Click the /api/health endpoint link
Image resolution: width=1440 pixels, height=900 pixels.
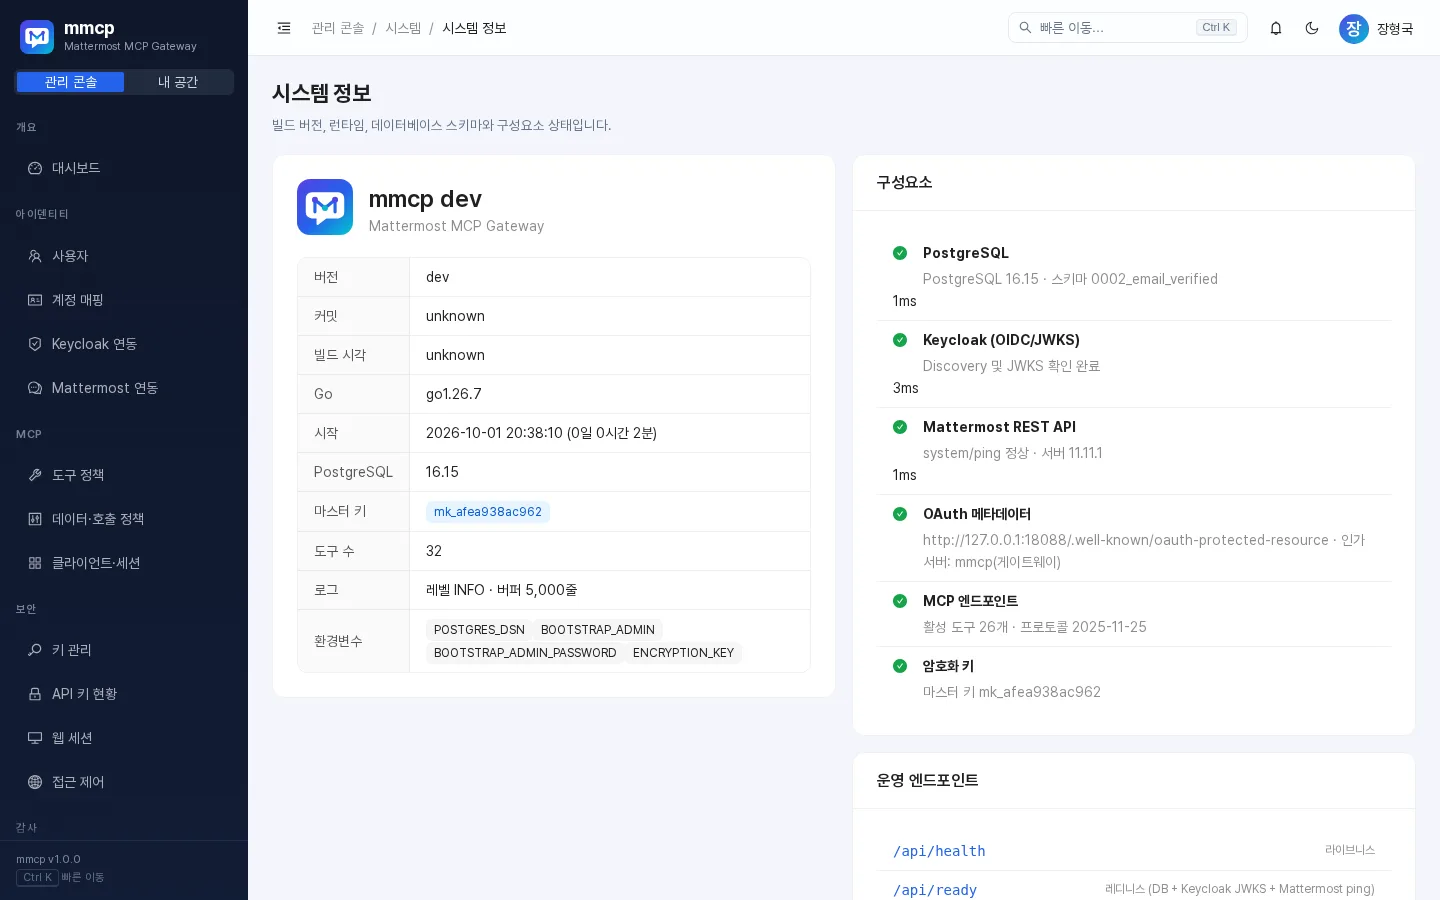tap(939, 851)
